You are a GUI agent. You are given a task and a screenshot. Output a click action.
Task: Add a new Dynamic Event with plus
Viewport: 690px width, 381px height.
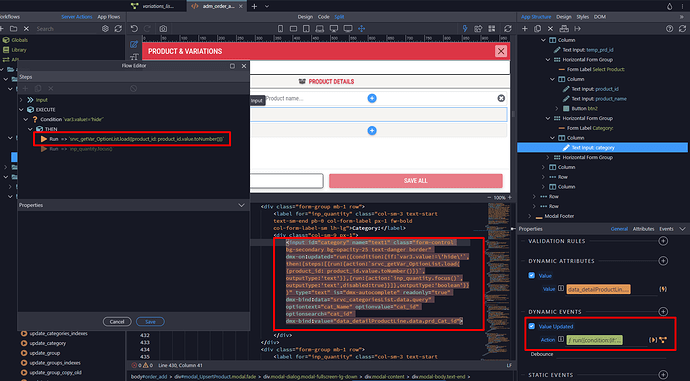(663, 311)
